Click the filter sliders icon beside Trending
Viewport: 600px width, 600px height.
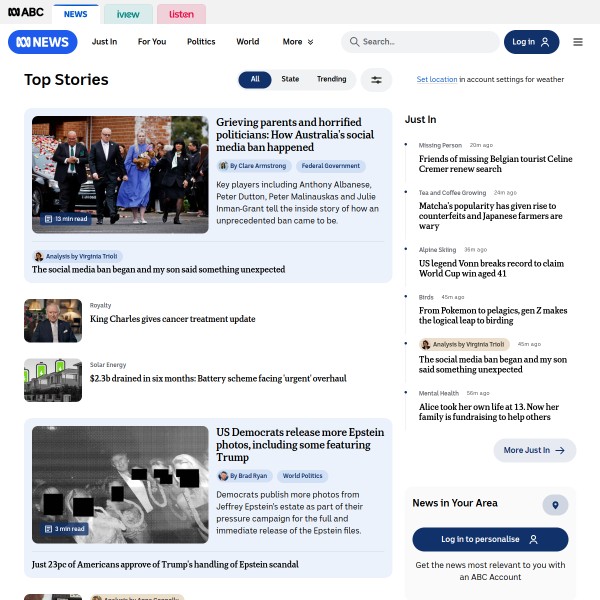tap(376, 80)
